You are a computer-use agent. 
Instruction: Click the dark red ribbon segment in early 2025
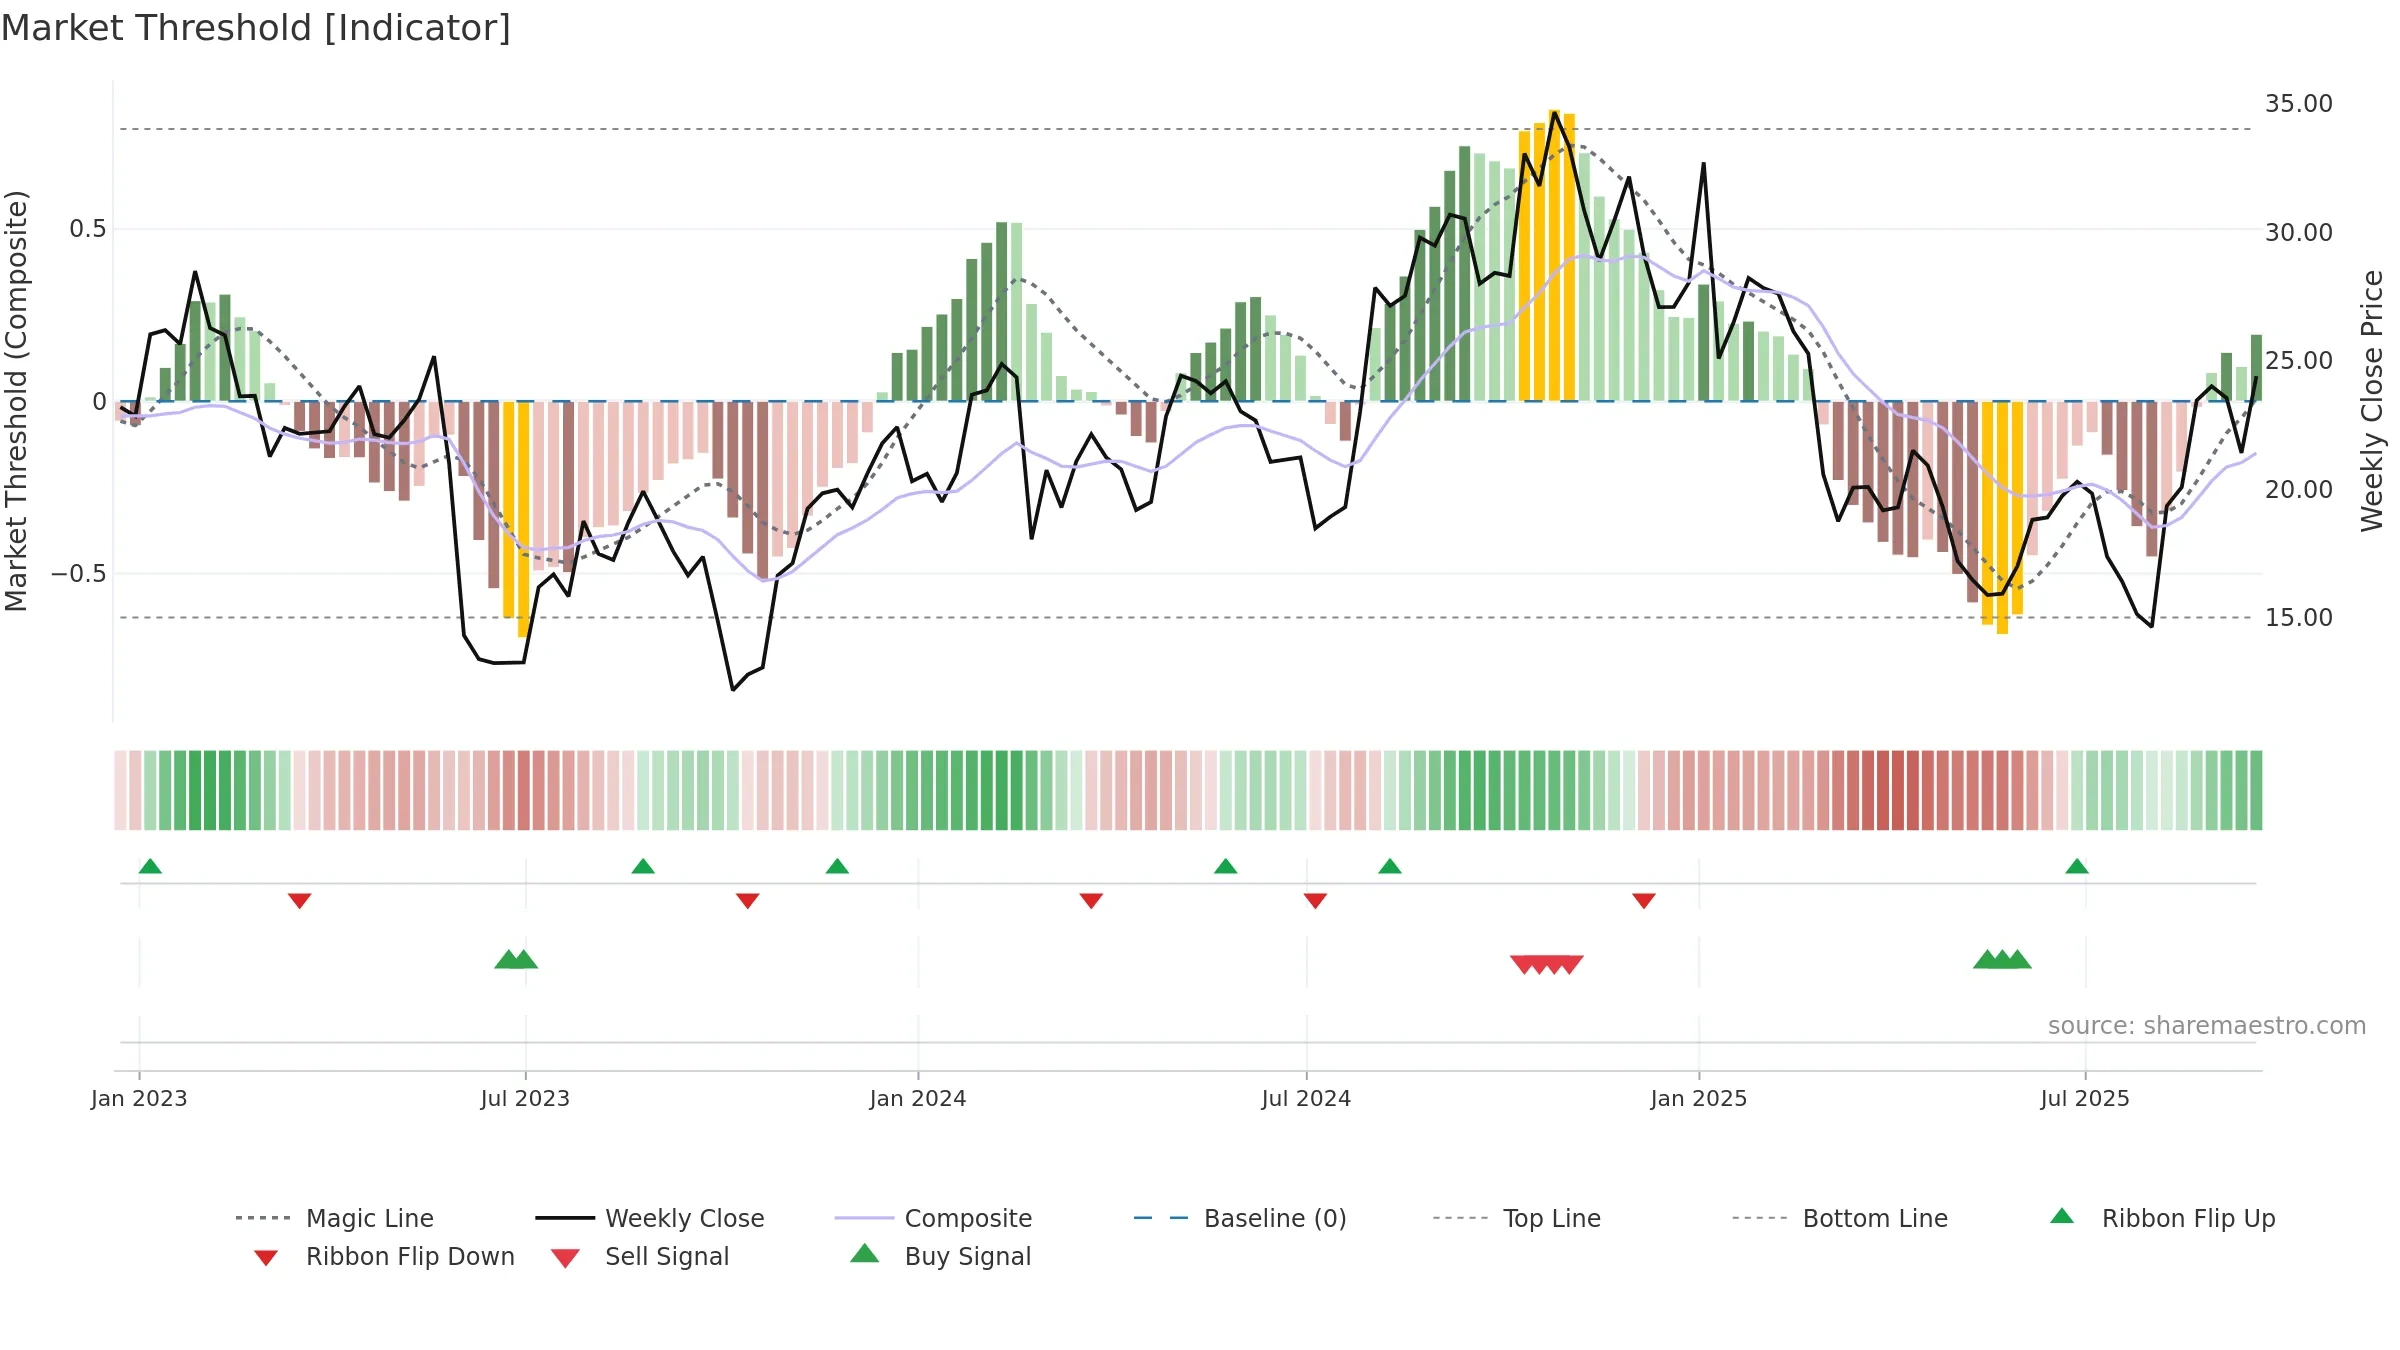1898,790
